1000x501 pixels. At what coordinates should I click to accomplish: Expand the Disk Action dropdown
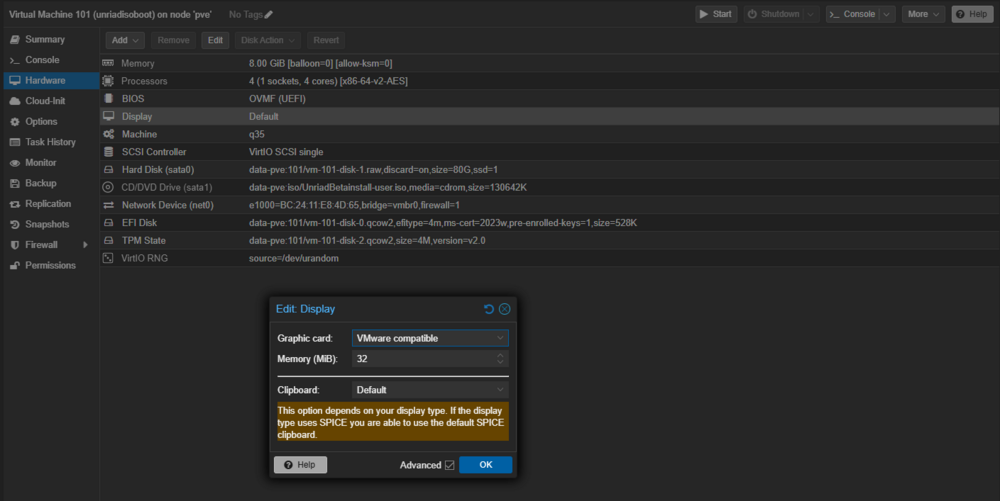coord(268,40)
